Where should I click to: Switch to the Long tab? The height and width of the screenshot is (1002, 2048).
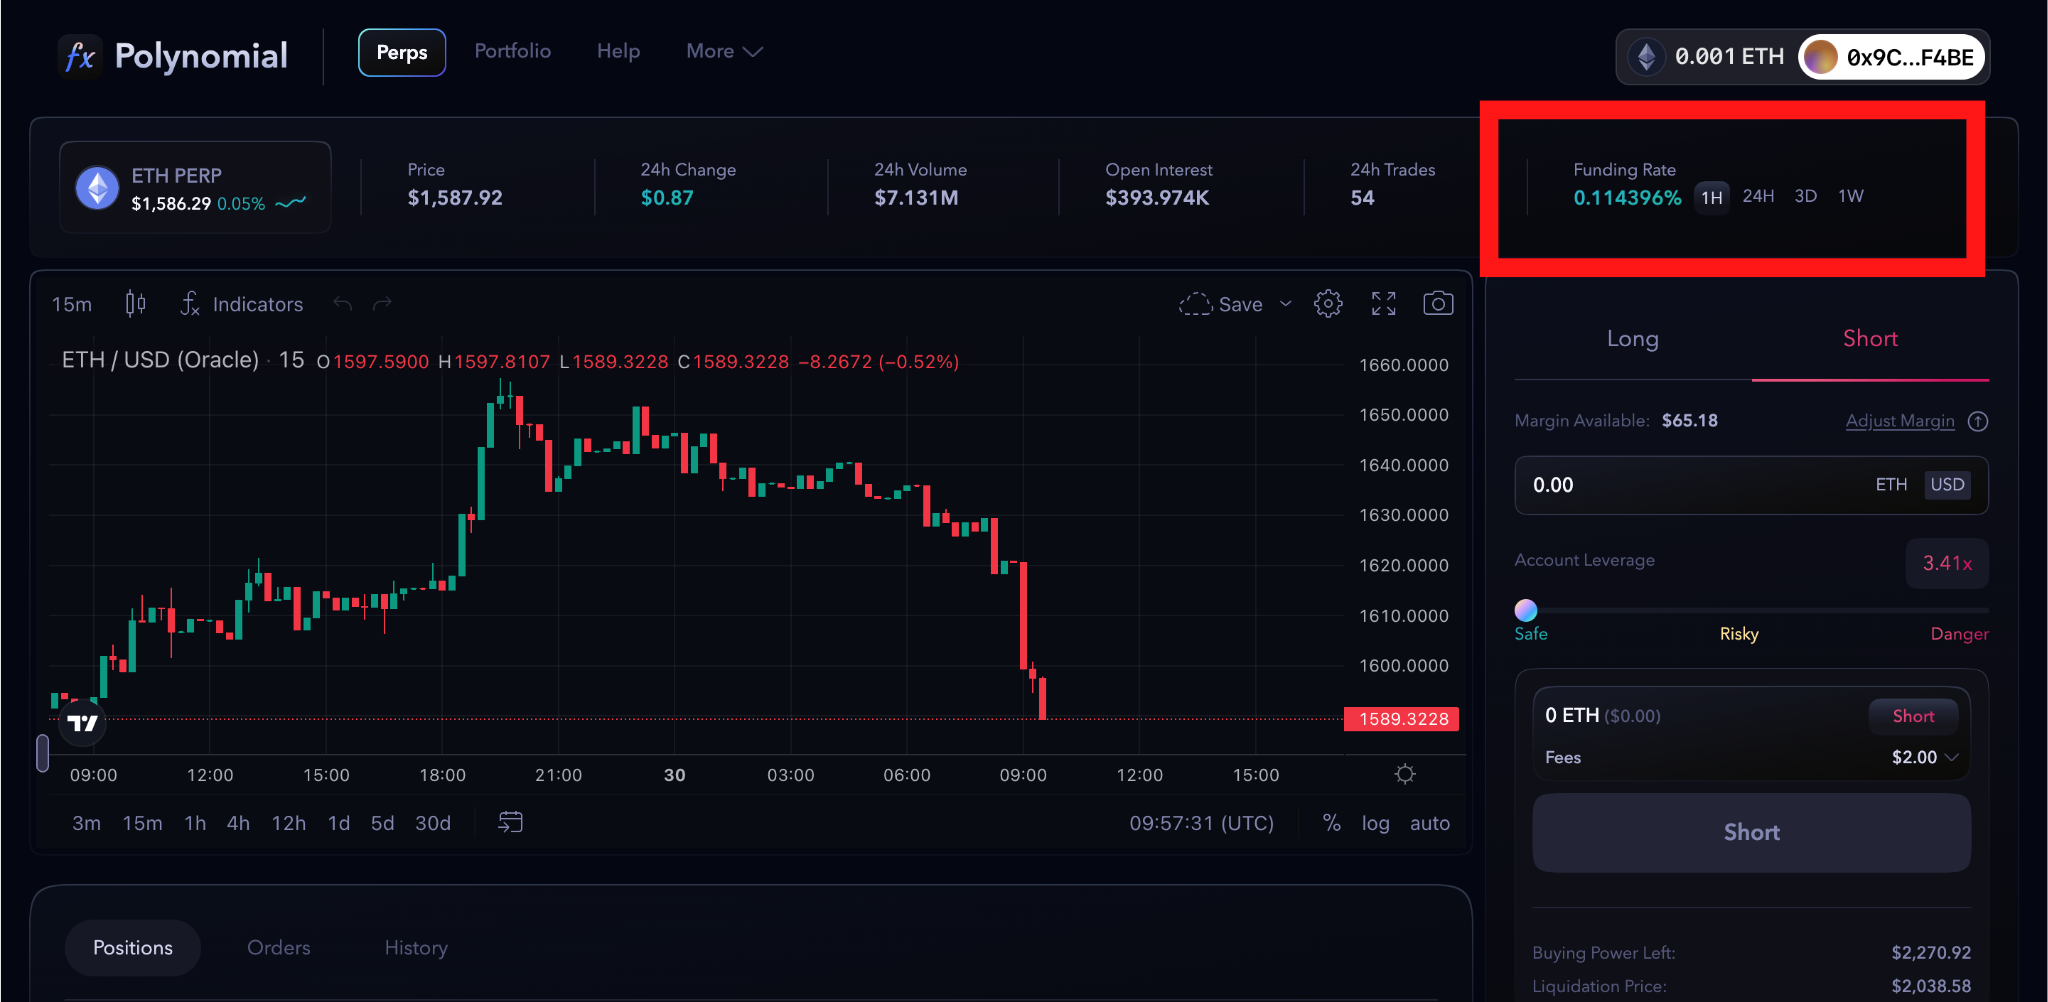[1632, 339]
